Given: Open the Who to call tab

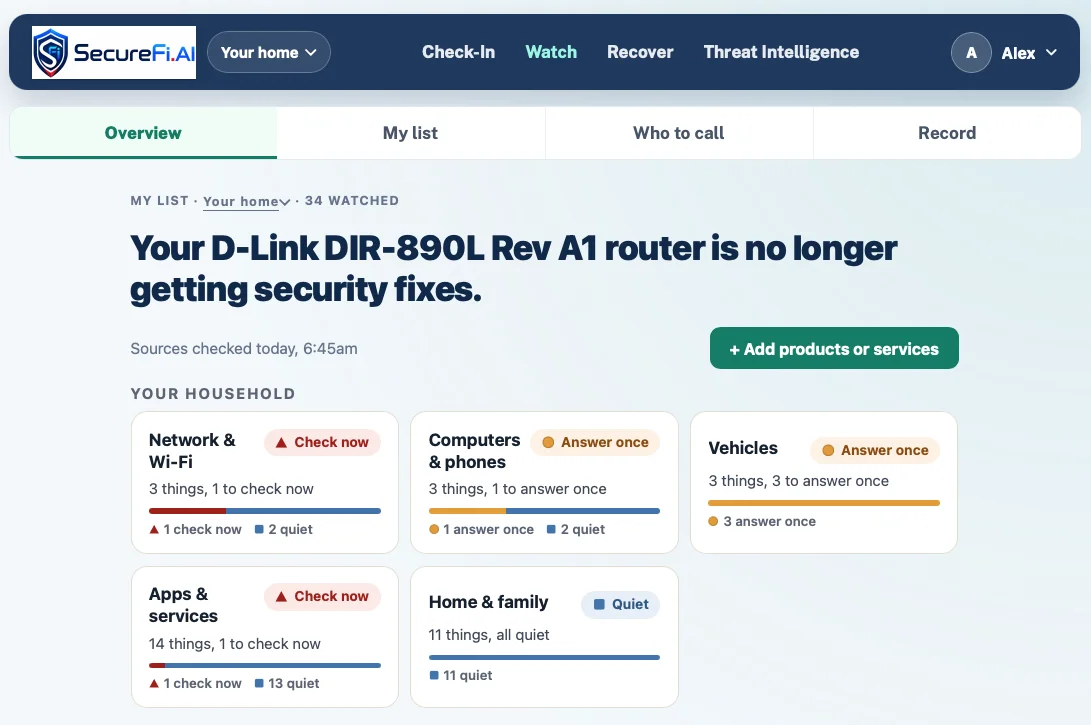Looking at the screenshot, I should (679, 133).
